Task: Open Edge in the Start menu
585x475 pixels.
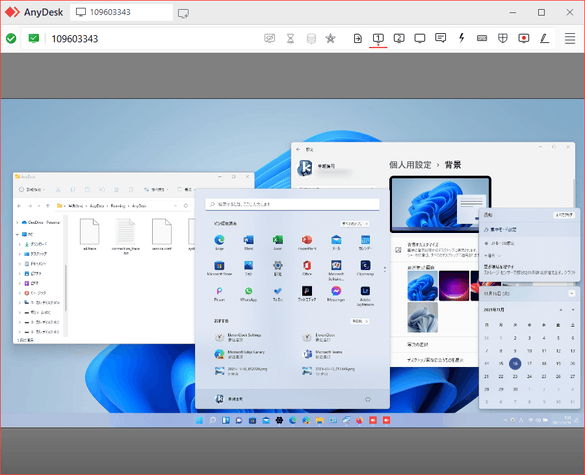Action: (x=219, y=242)
